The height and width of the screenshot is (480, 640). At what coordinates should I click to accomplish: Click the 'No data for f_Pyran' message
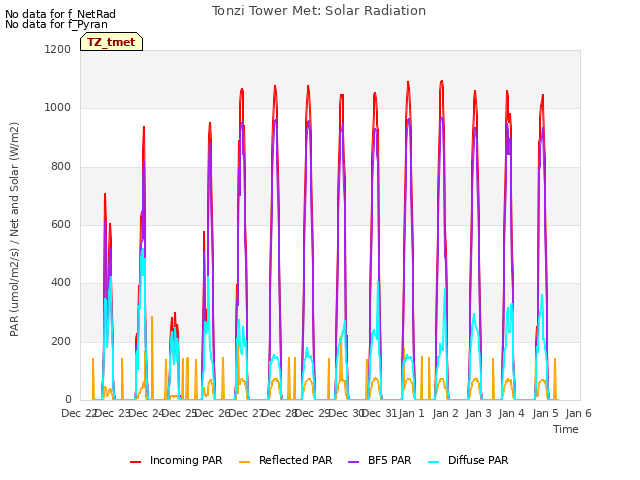pyautogui.click(x=56, y=24)
